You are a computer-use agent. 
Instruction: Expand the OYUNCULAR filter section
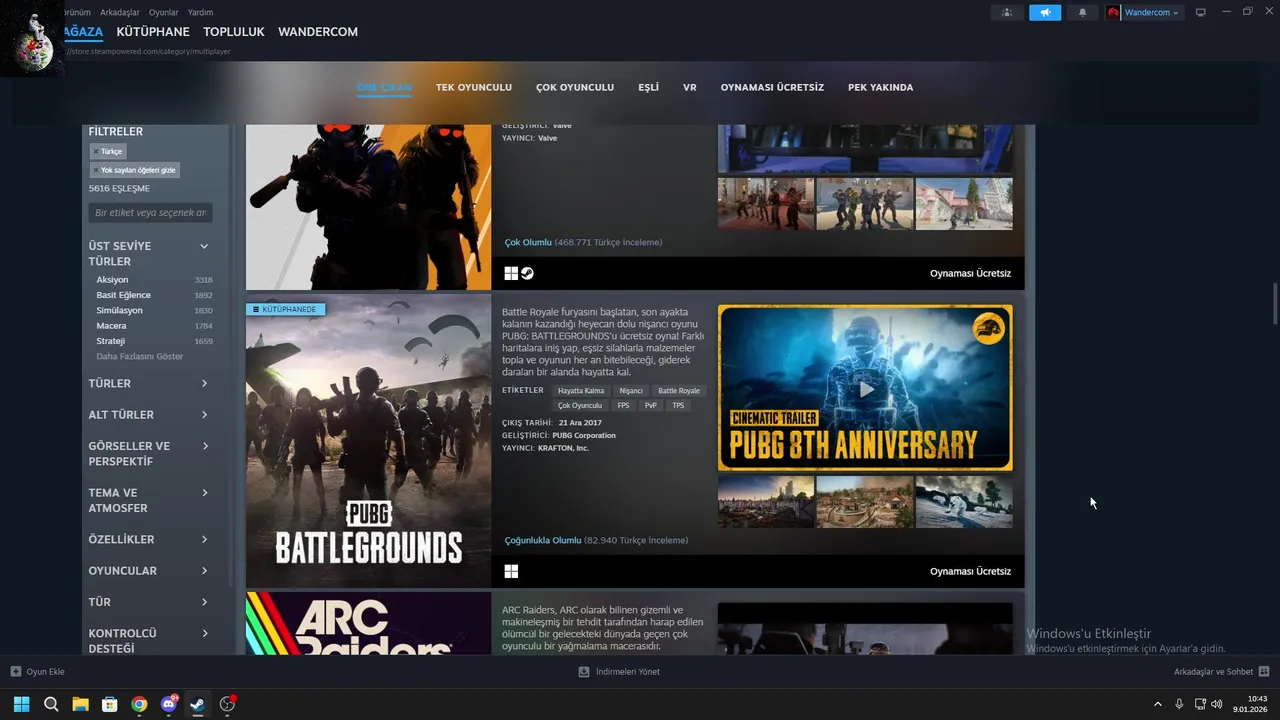149,570
